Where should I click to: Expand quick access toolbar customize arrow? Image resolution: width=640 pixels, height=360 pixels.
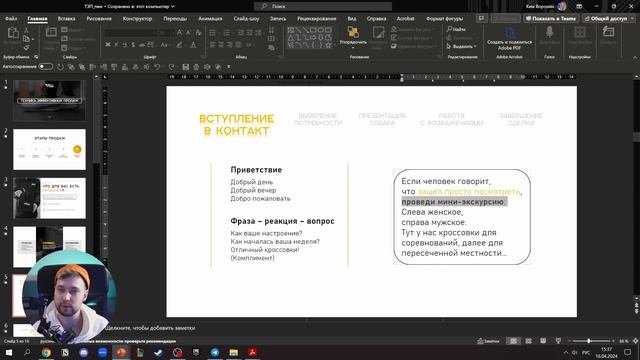tap(229, 67)
